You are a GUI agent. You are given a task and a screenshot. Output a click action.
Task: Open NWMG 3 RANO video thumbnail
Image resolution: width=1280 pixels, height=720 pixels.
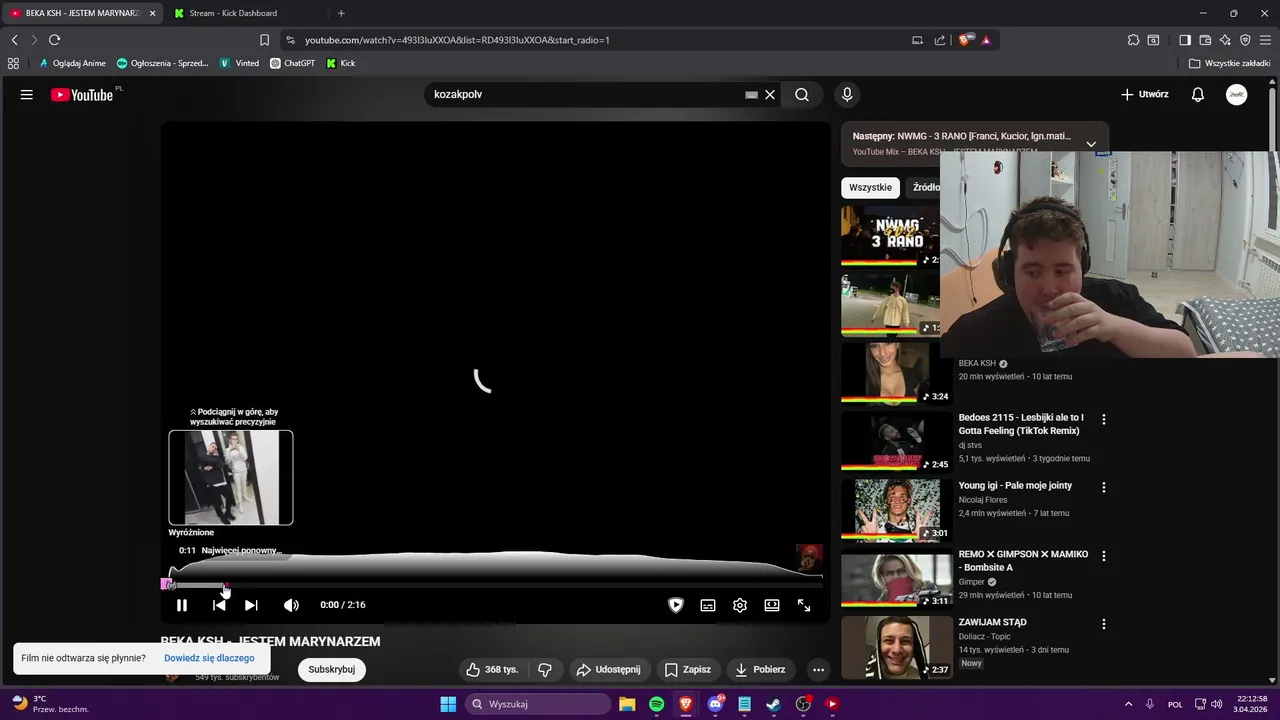890,236
